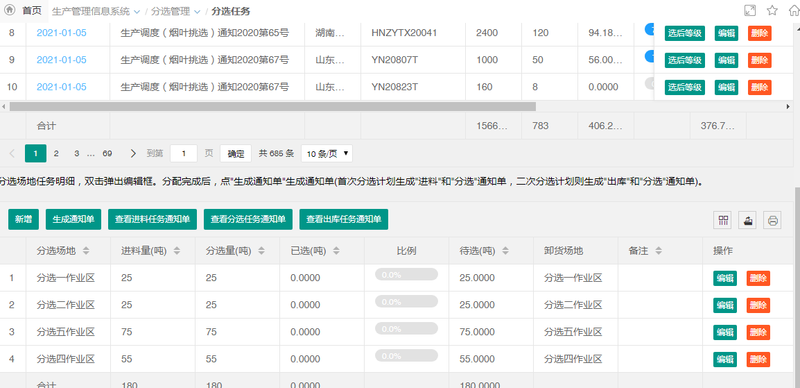
Task: Click the page number input field
Action: (x=184, y=153)
